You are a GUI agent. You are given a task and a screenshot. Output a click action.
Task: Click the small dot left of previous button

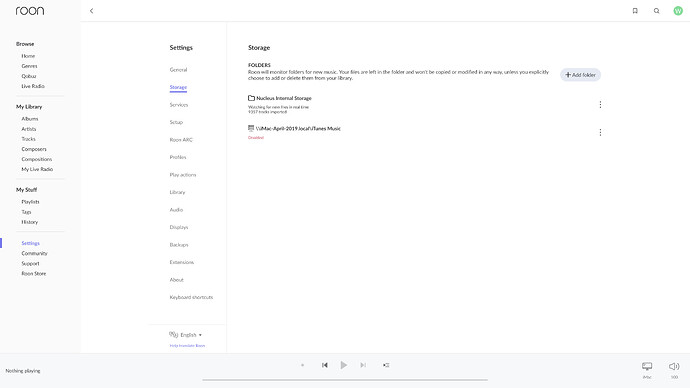point(302,365)
